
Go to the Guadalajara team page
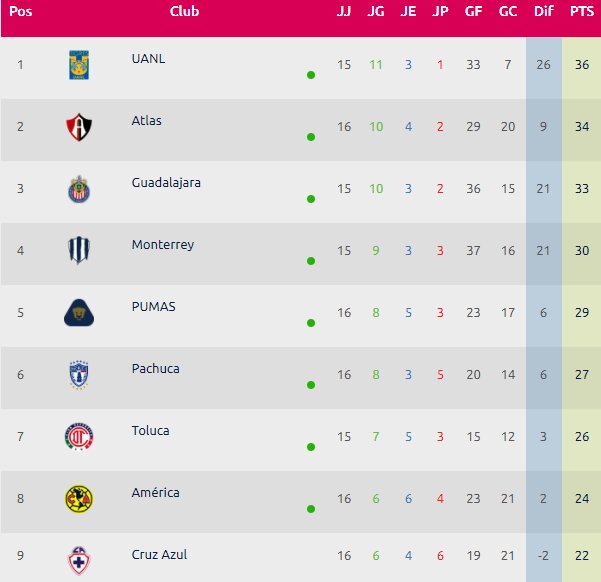166,182
